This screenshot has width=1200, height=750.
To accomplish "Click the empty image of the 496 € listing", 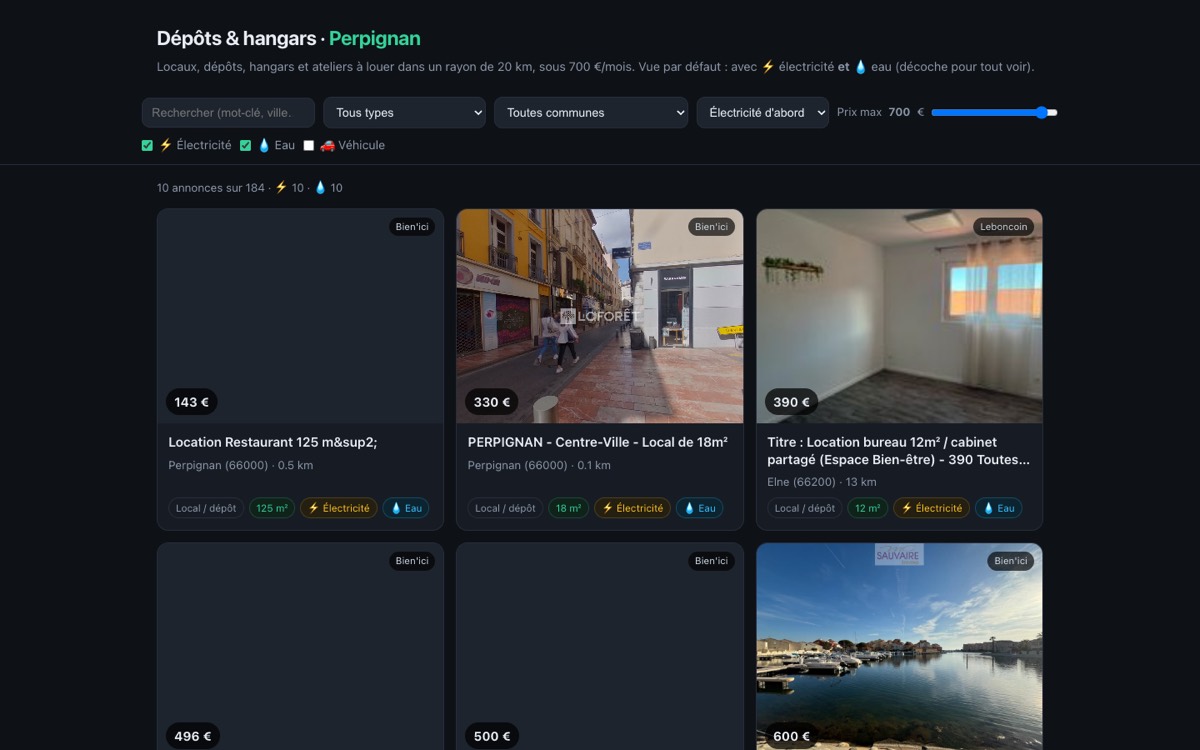I will point(300,646).
